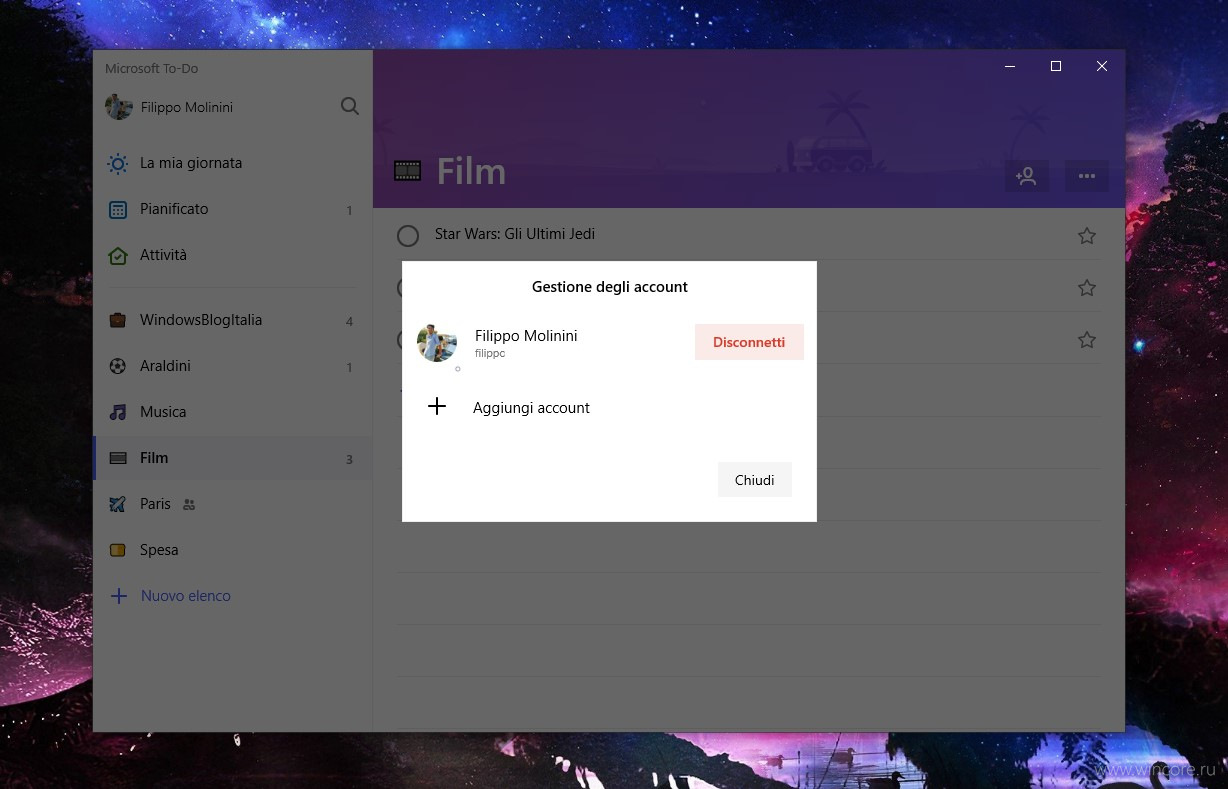Click the Film count badge 3

349,460
